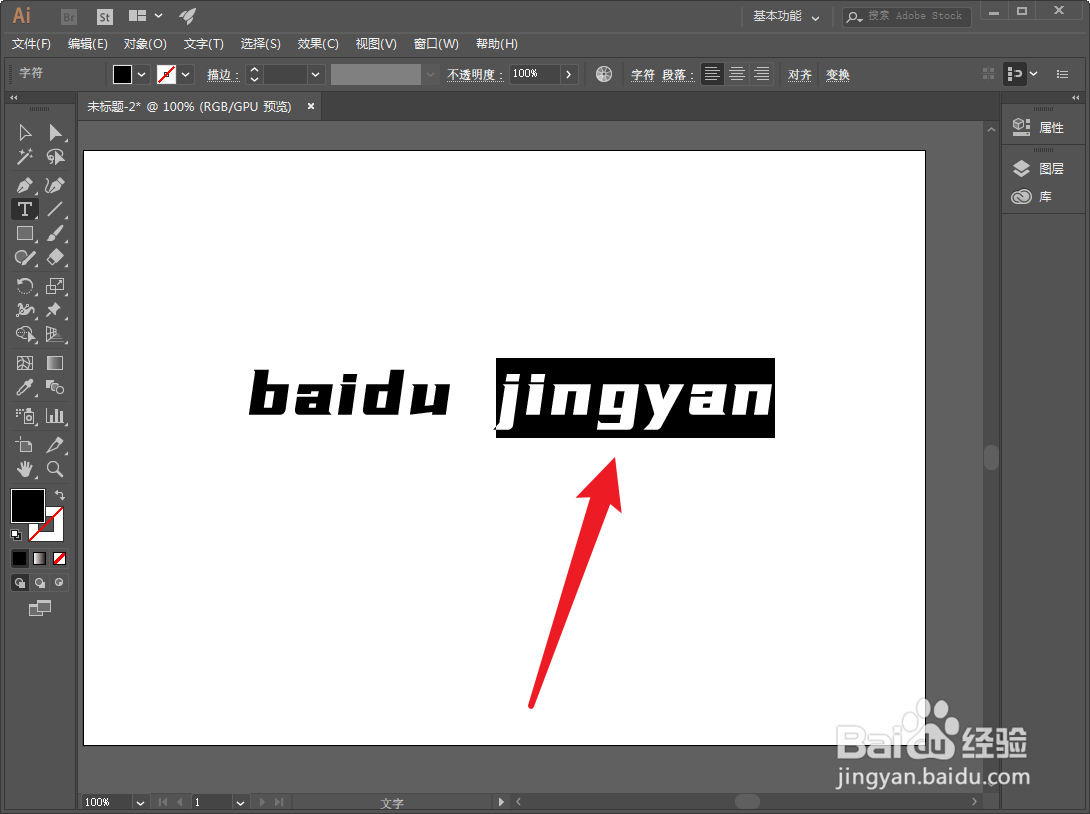Pick the Magic Wand tool
Screen dimensions: 1090x814
(25, 156)
